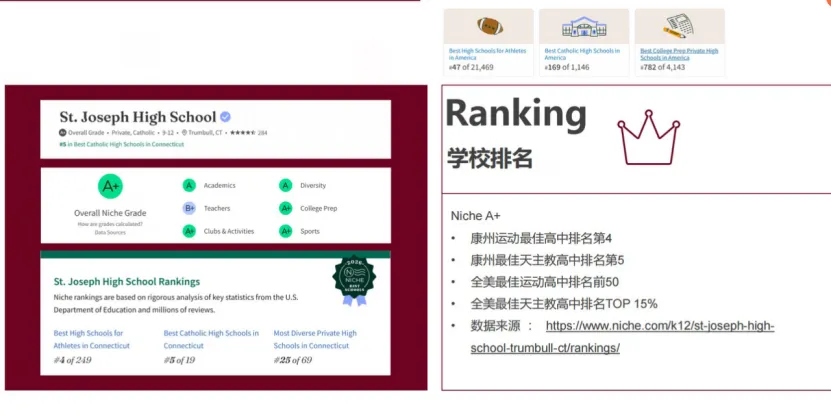
Task: Click the St. Joseph High School title
Action: [x=138, y=117]
